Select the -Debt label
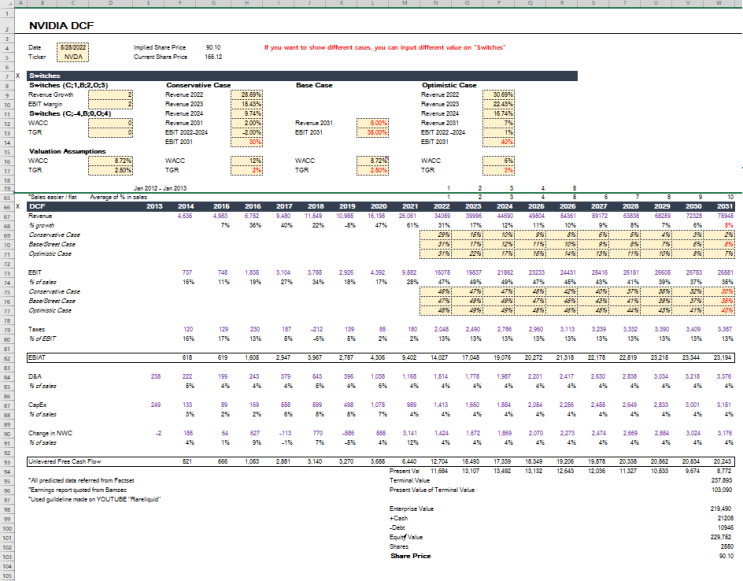The image size is (743, 581). [x=397, y=528]
